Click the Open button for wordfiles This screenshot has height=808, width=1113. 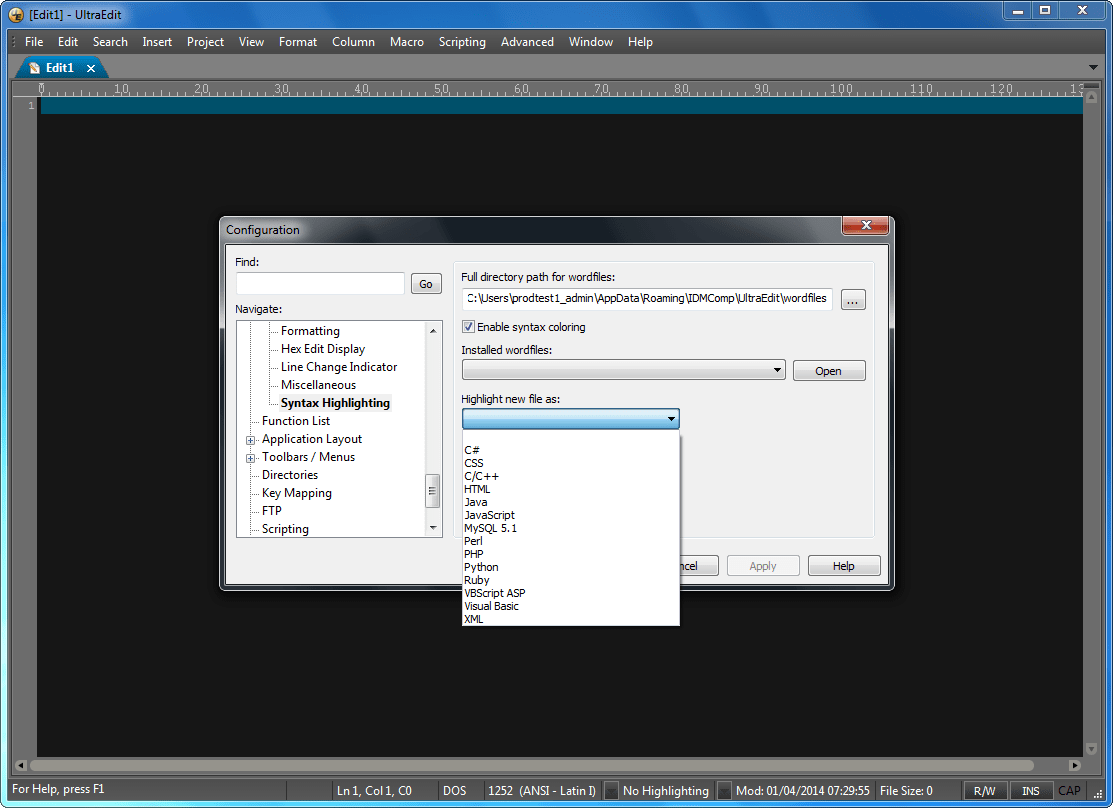tap(828, 371)
